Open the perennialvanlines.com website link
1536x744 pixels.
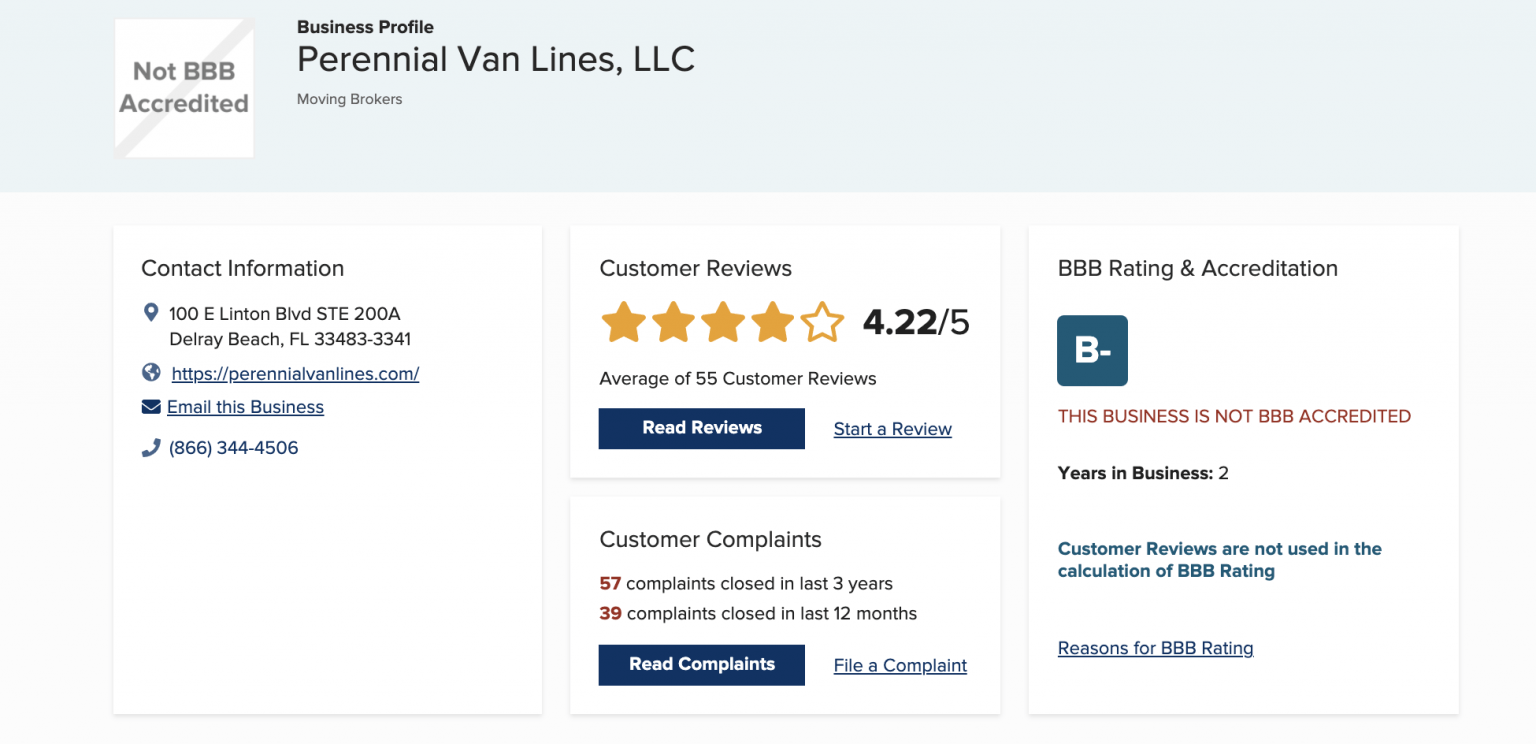click(295, 374)
